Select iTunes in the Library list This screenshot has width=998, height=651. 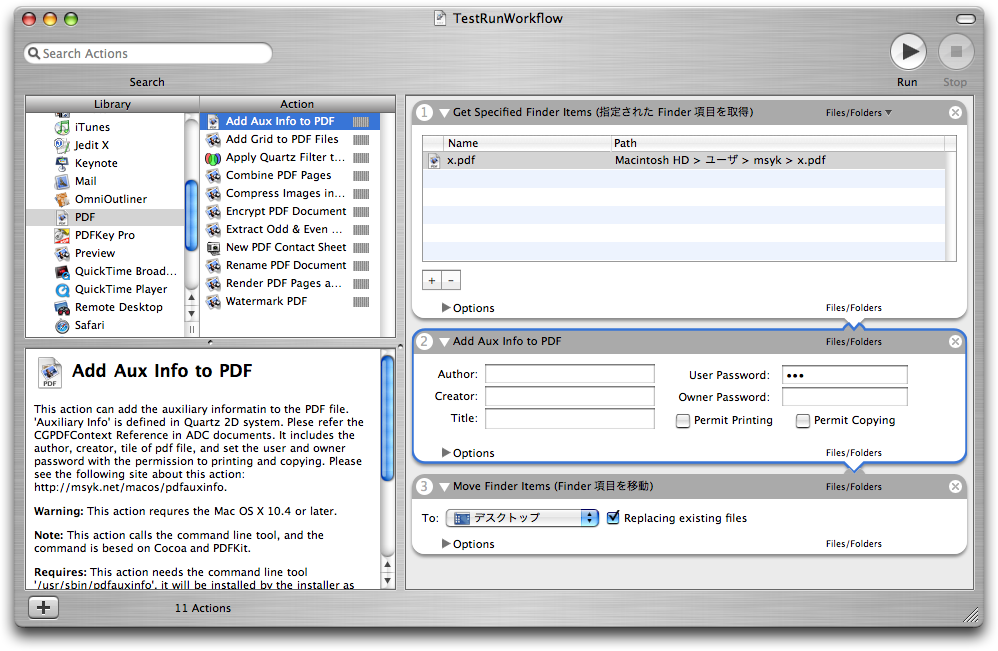click(92, 127)
